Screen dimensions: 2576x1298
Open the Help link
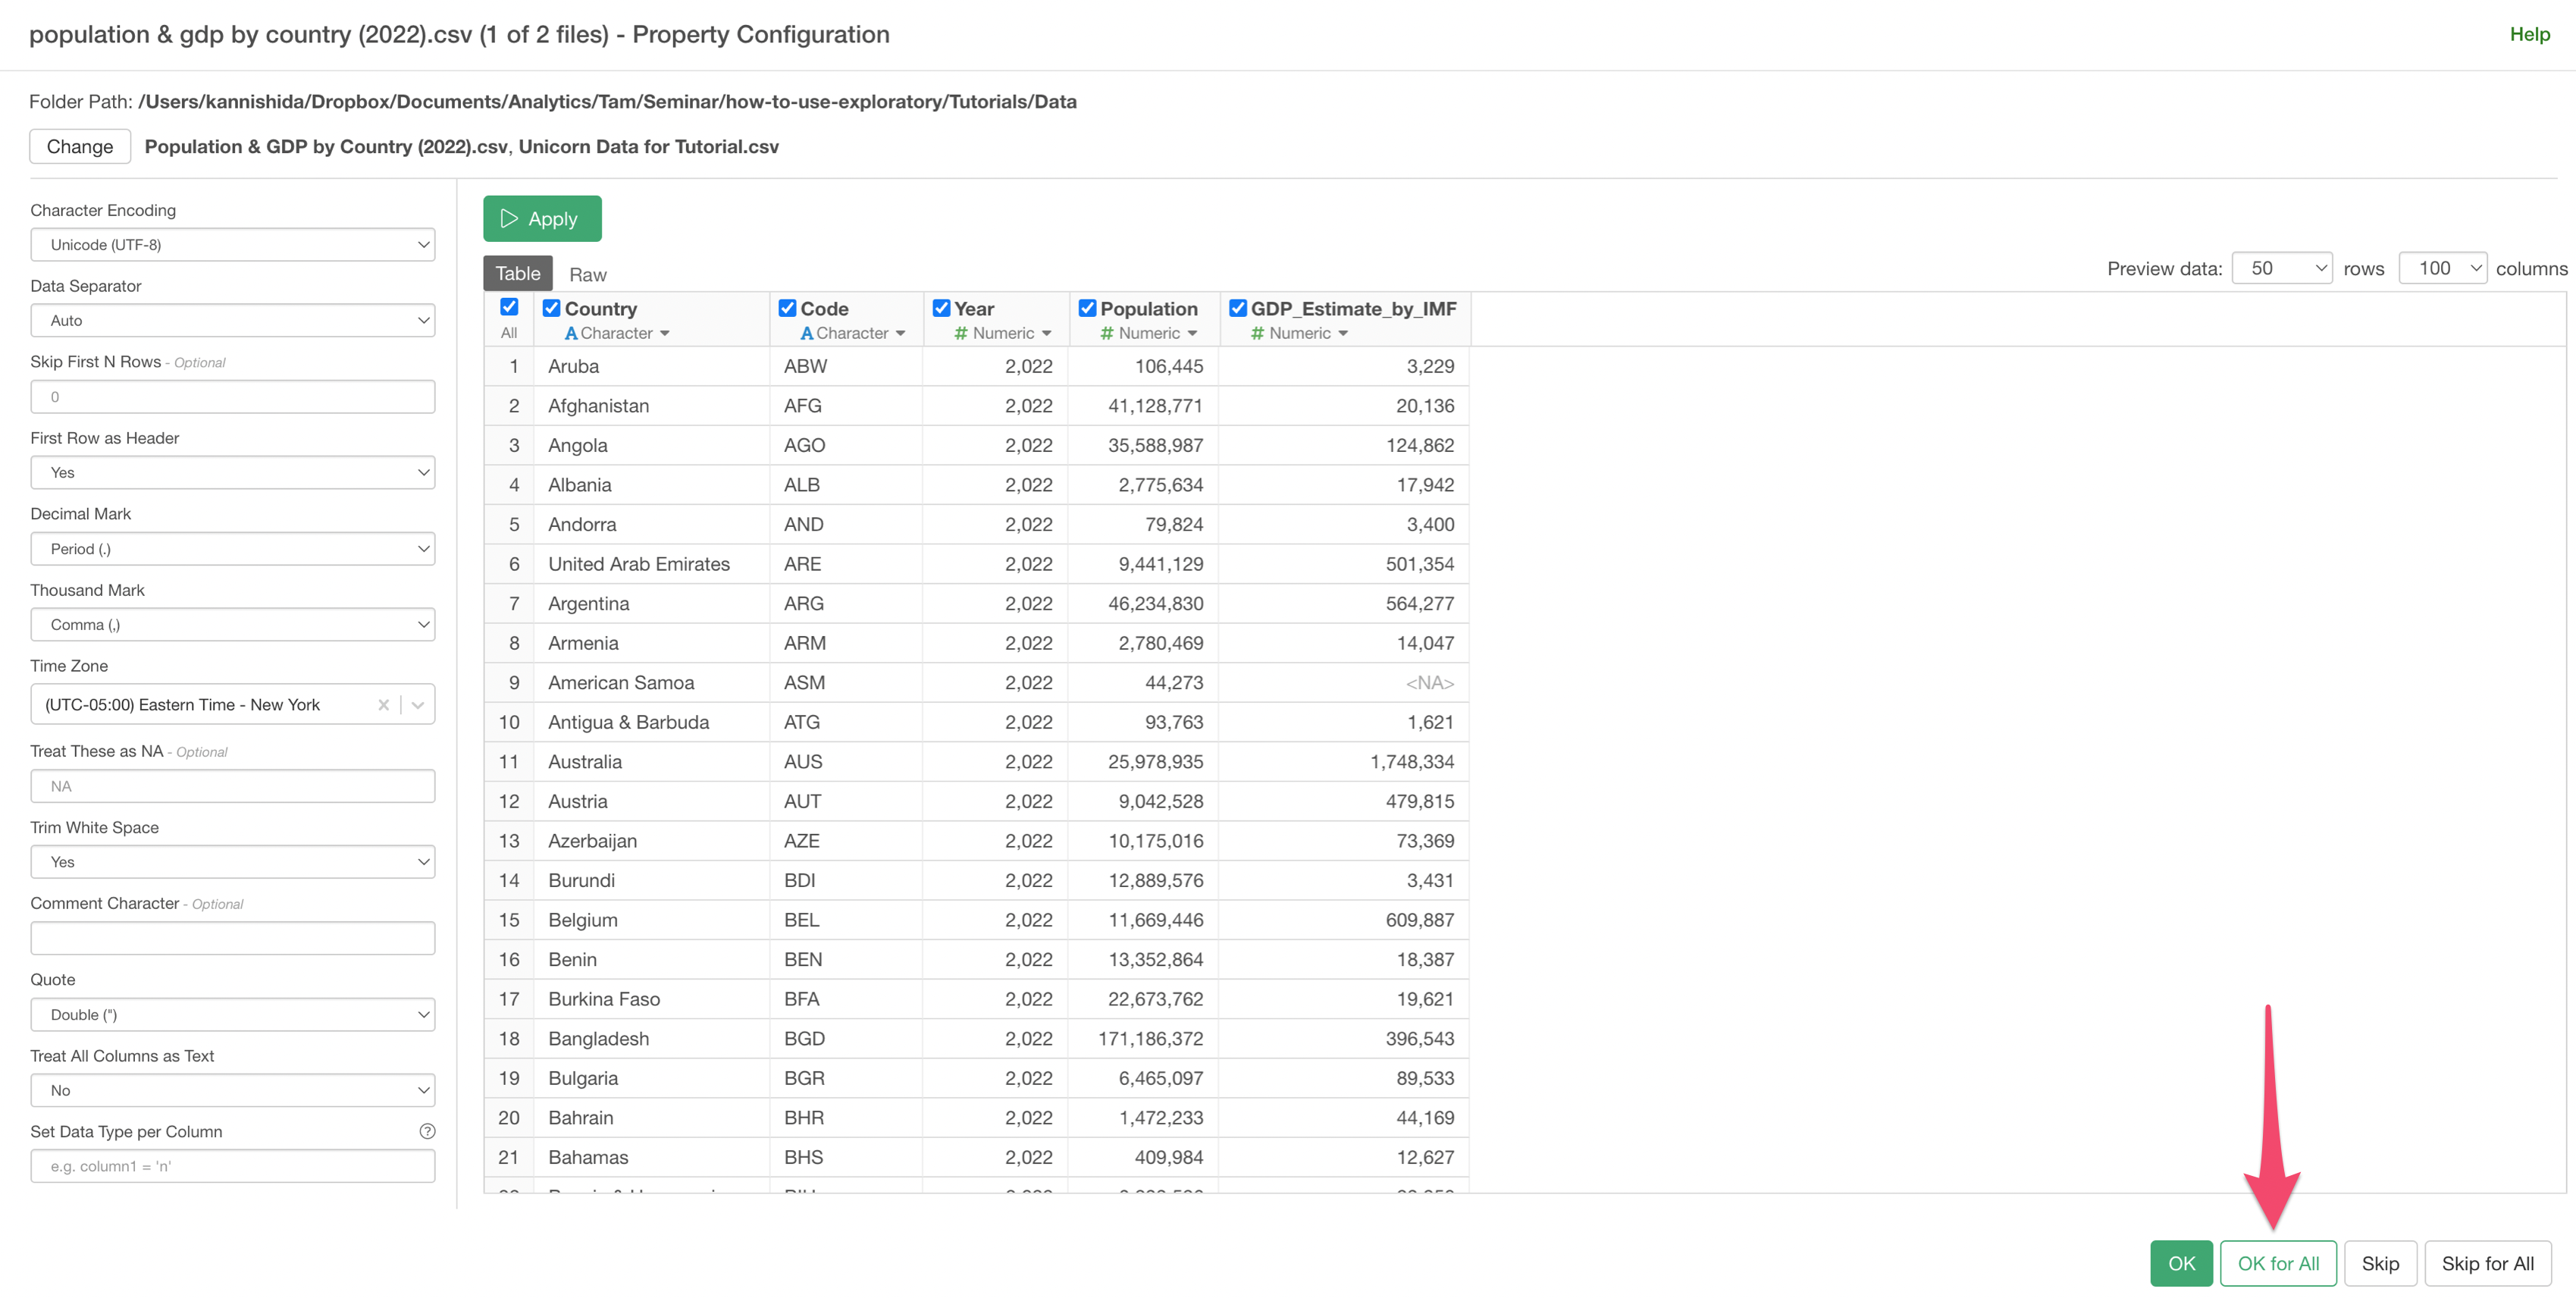tap(2529, 35)
